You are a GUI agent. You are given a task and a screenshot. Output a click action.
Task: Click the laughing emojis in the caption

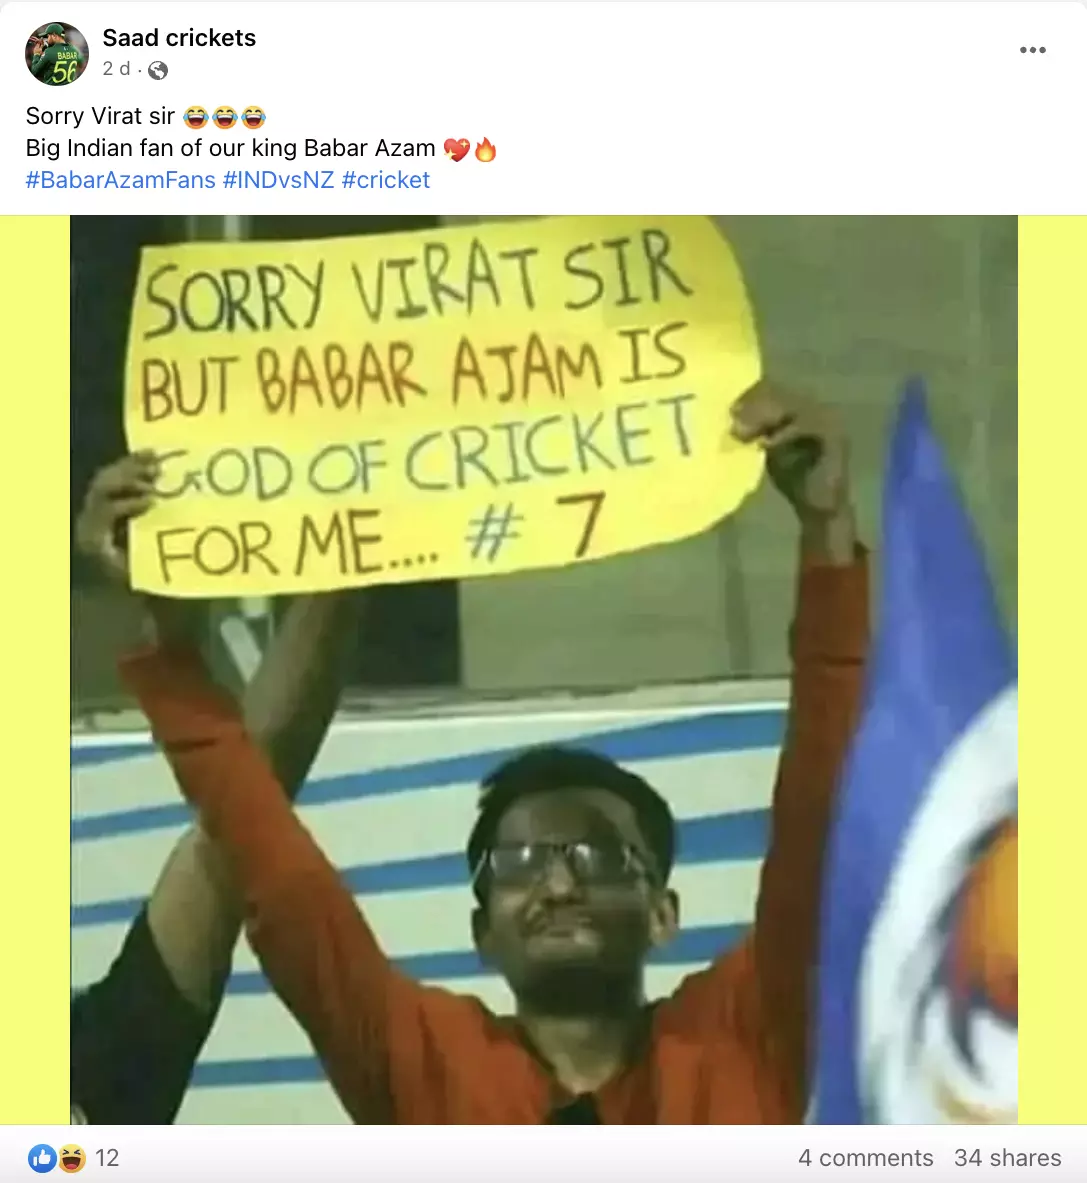click(x=224, y=117)
